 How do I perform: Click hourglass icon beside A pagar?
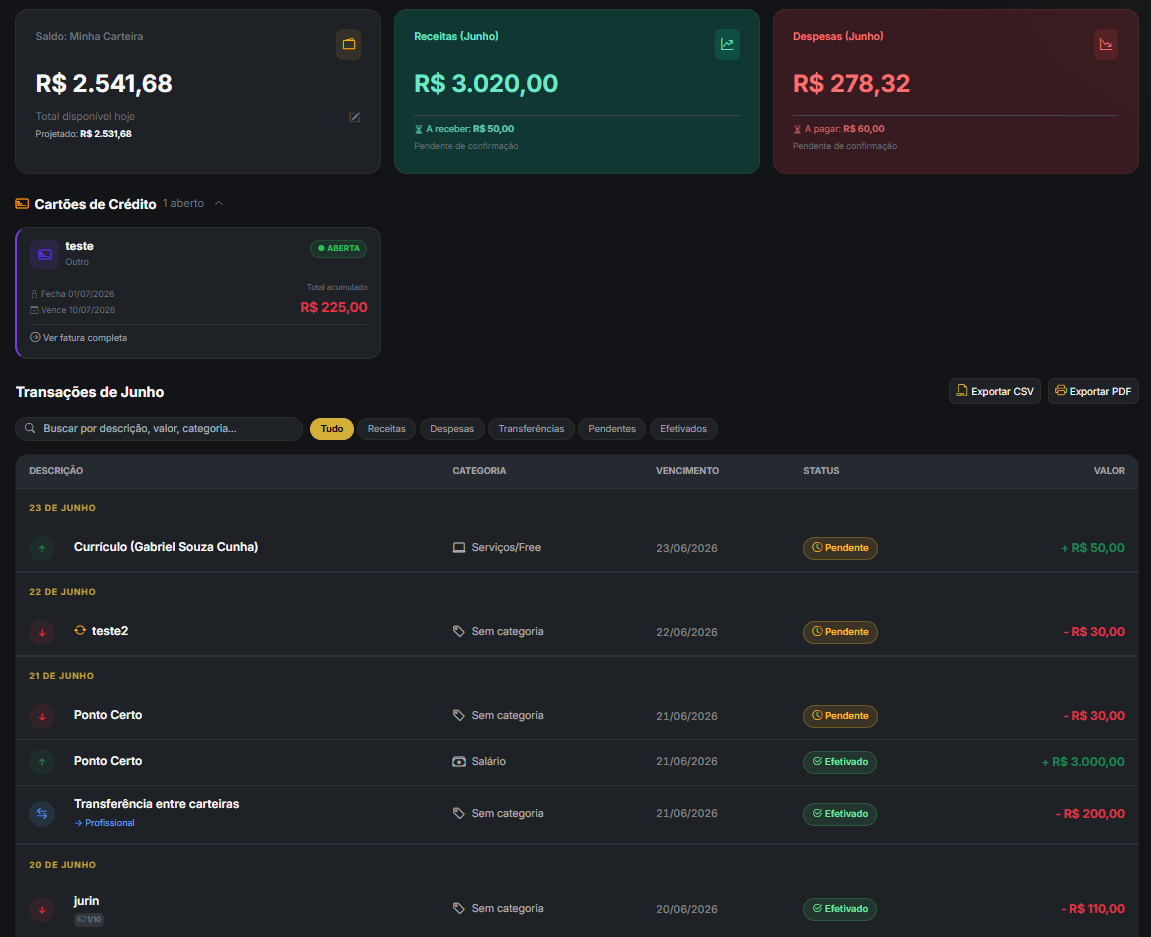coord(797,129)
